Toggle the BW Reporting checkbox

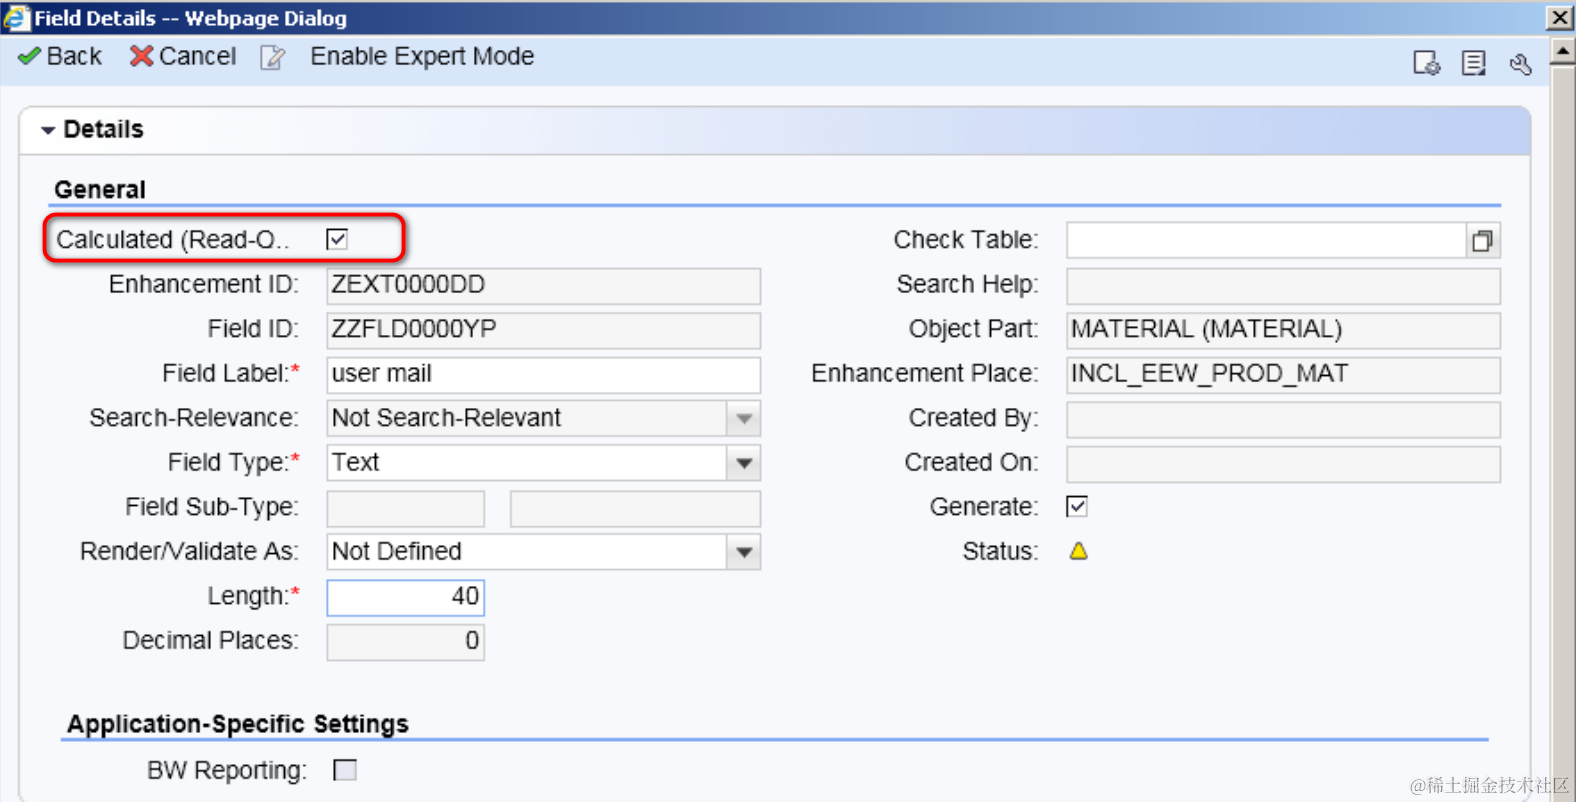pos(345,770)
